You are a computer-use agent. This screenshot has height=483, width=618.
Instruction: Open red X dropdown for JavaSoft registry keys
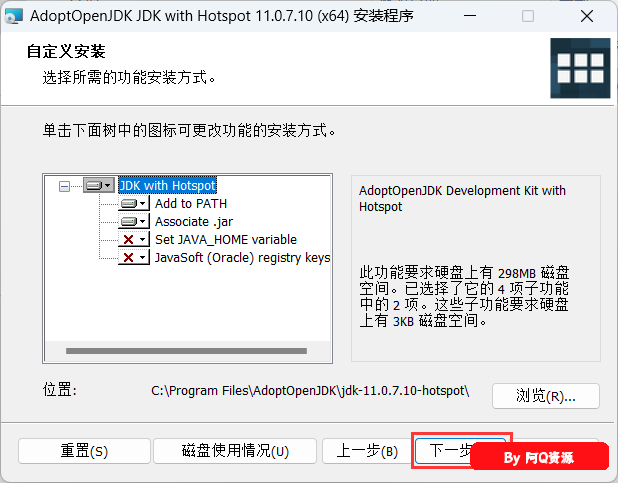[x=134, y=257]
